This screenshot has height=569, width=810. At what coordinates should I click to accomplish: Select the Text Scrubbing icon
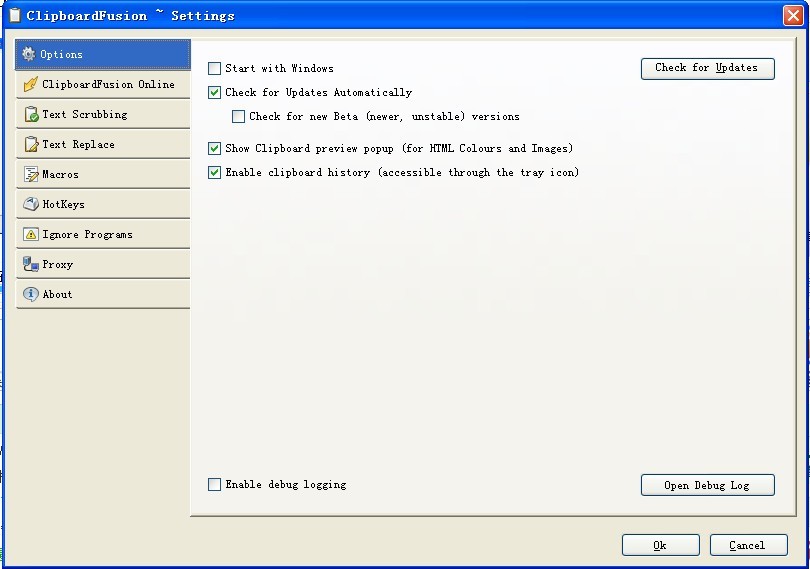[x=30, y=115]
